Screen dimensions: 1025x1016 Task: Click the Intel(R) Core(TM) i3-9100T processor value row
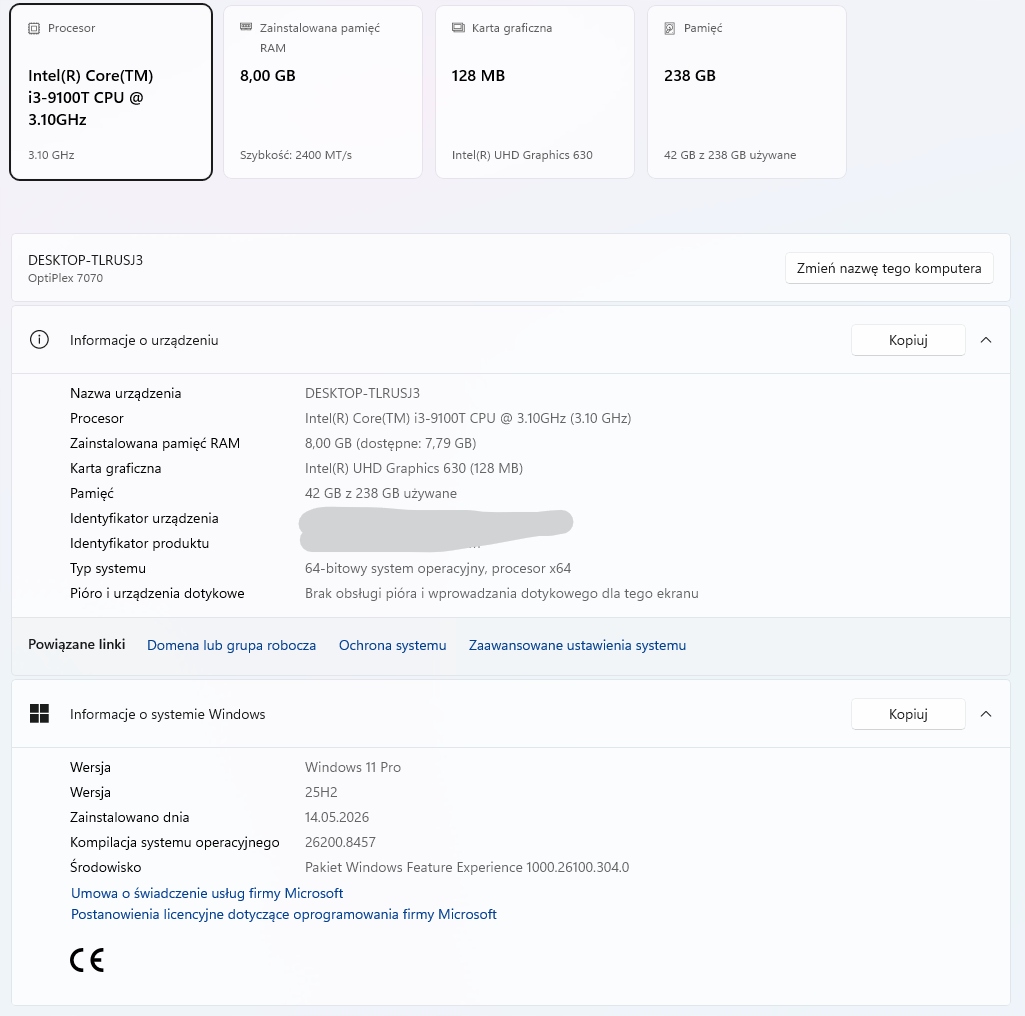tap(468, 418)
